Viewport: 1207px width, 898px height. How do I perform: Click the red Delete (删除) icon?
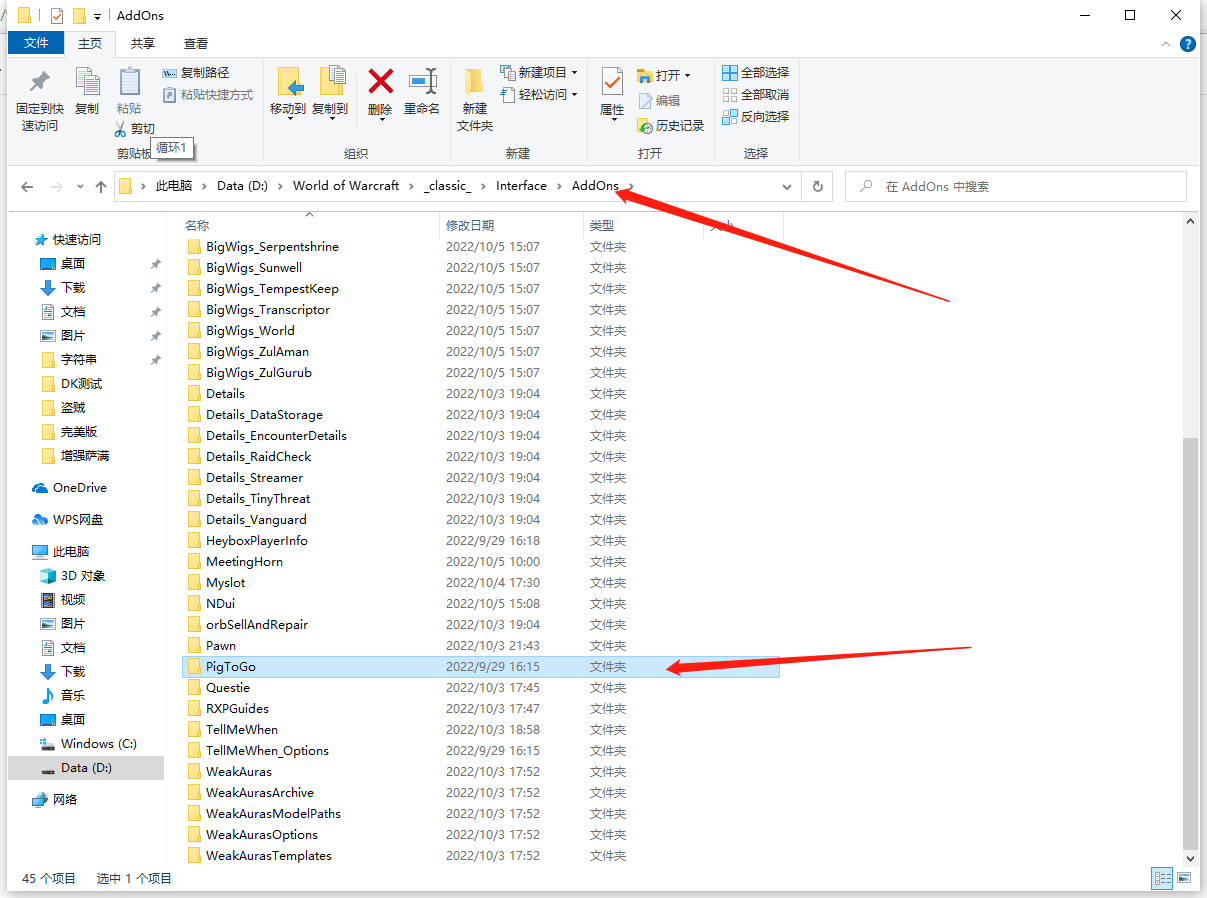[380, 84]
